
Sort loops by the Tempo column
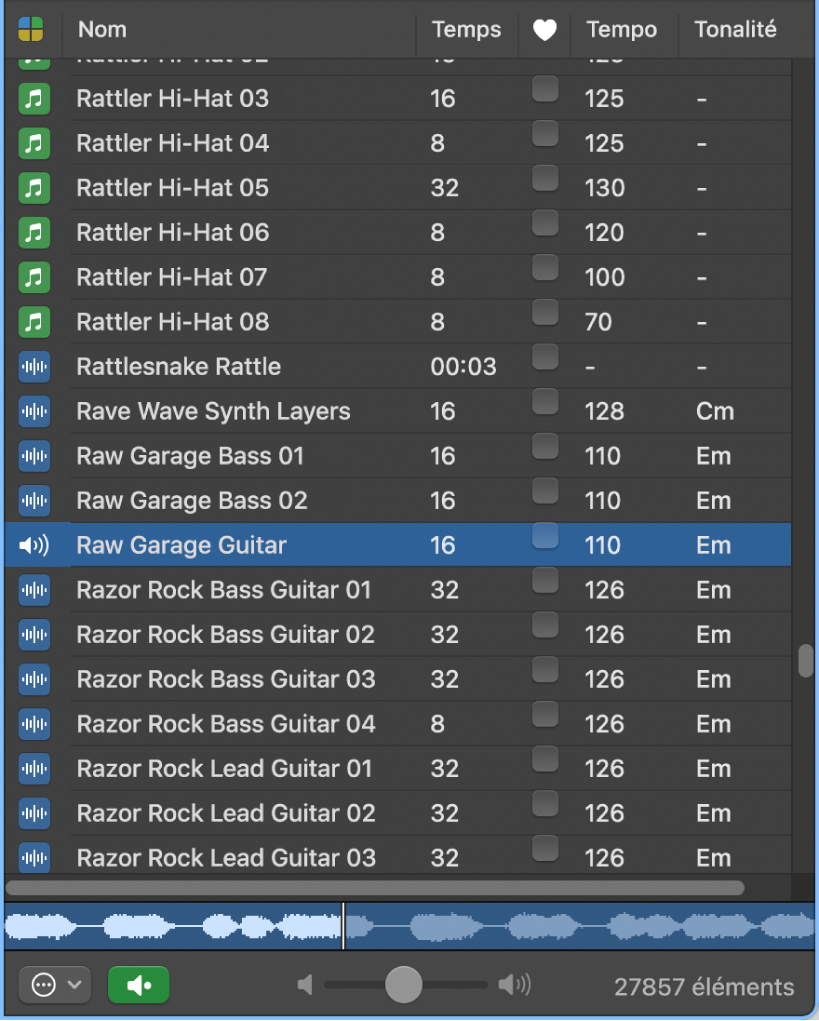(622, 30)
